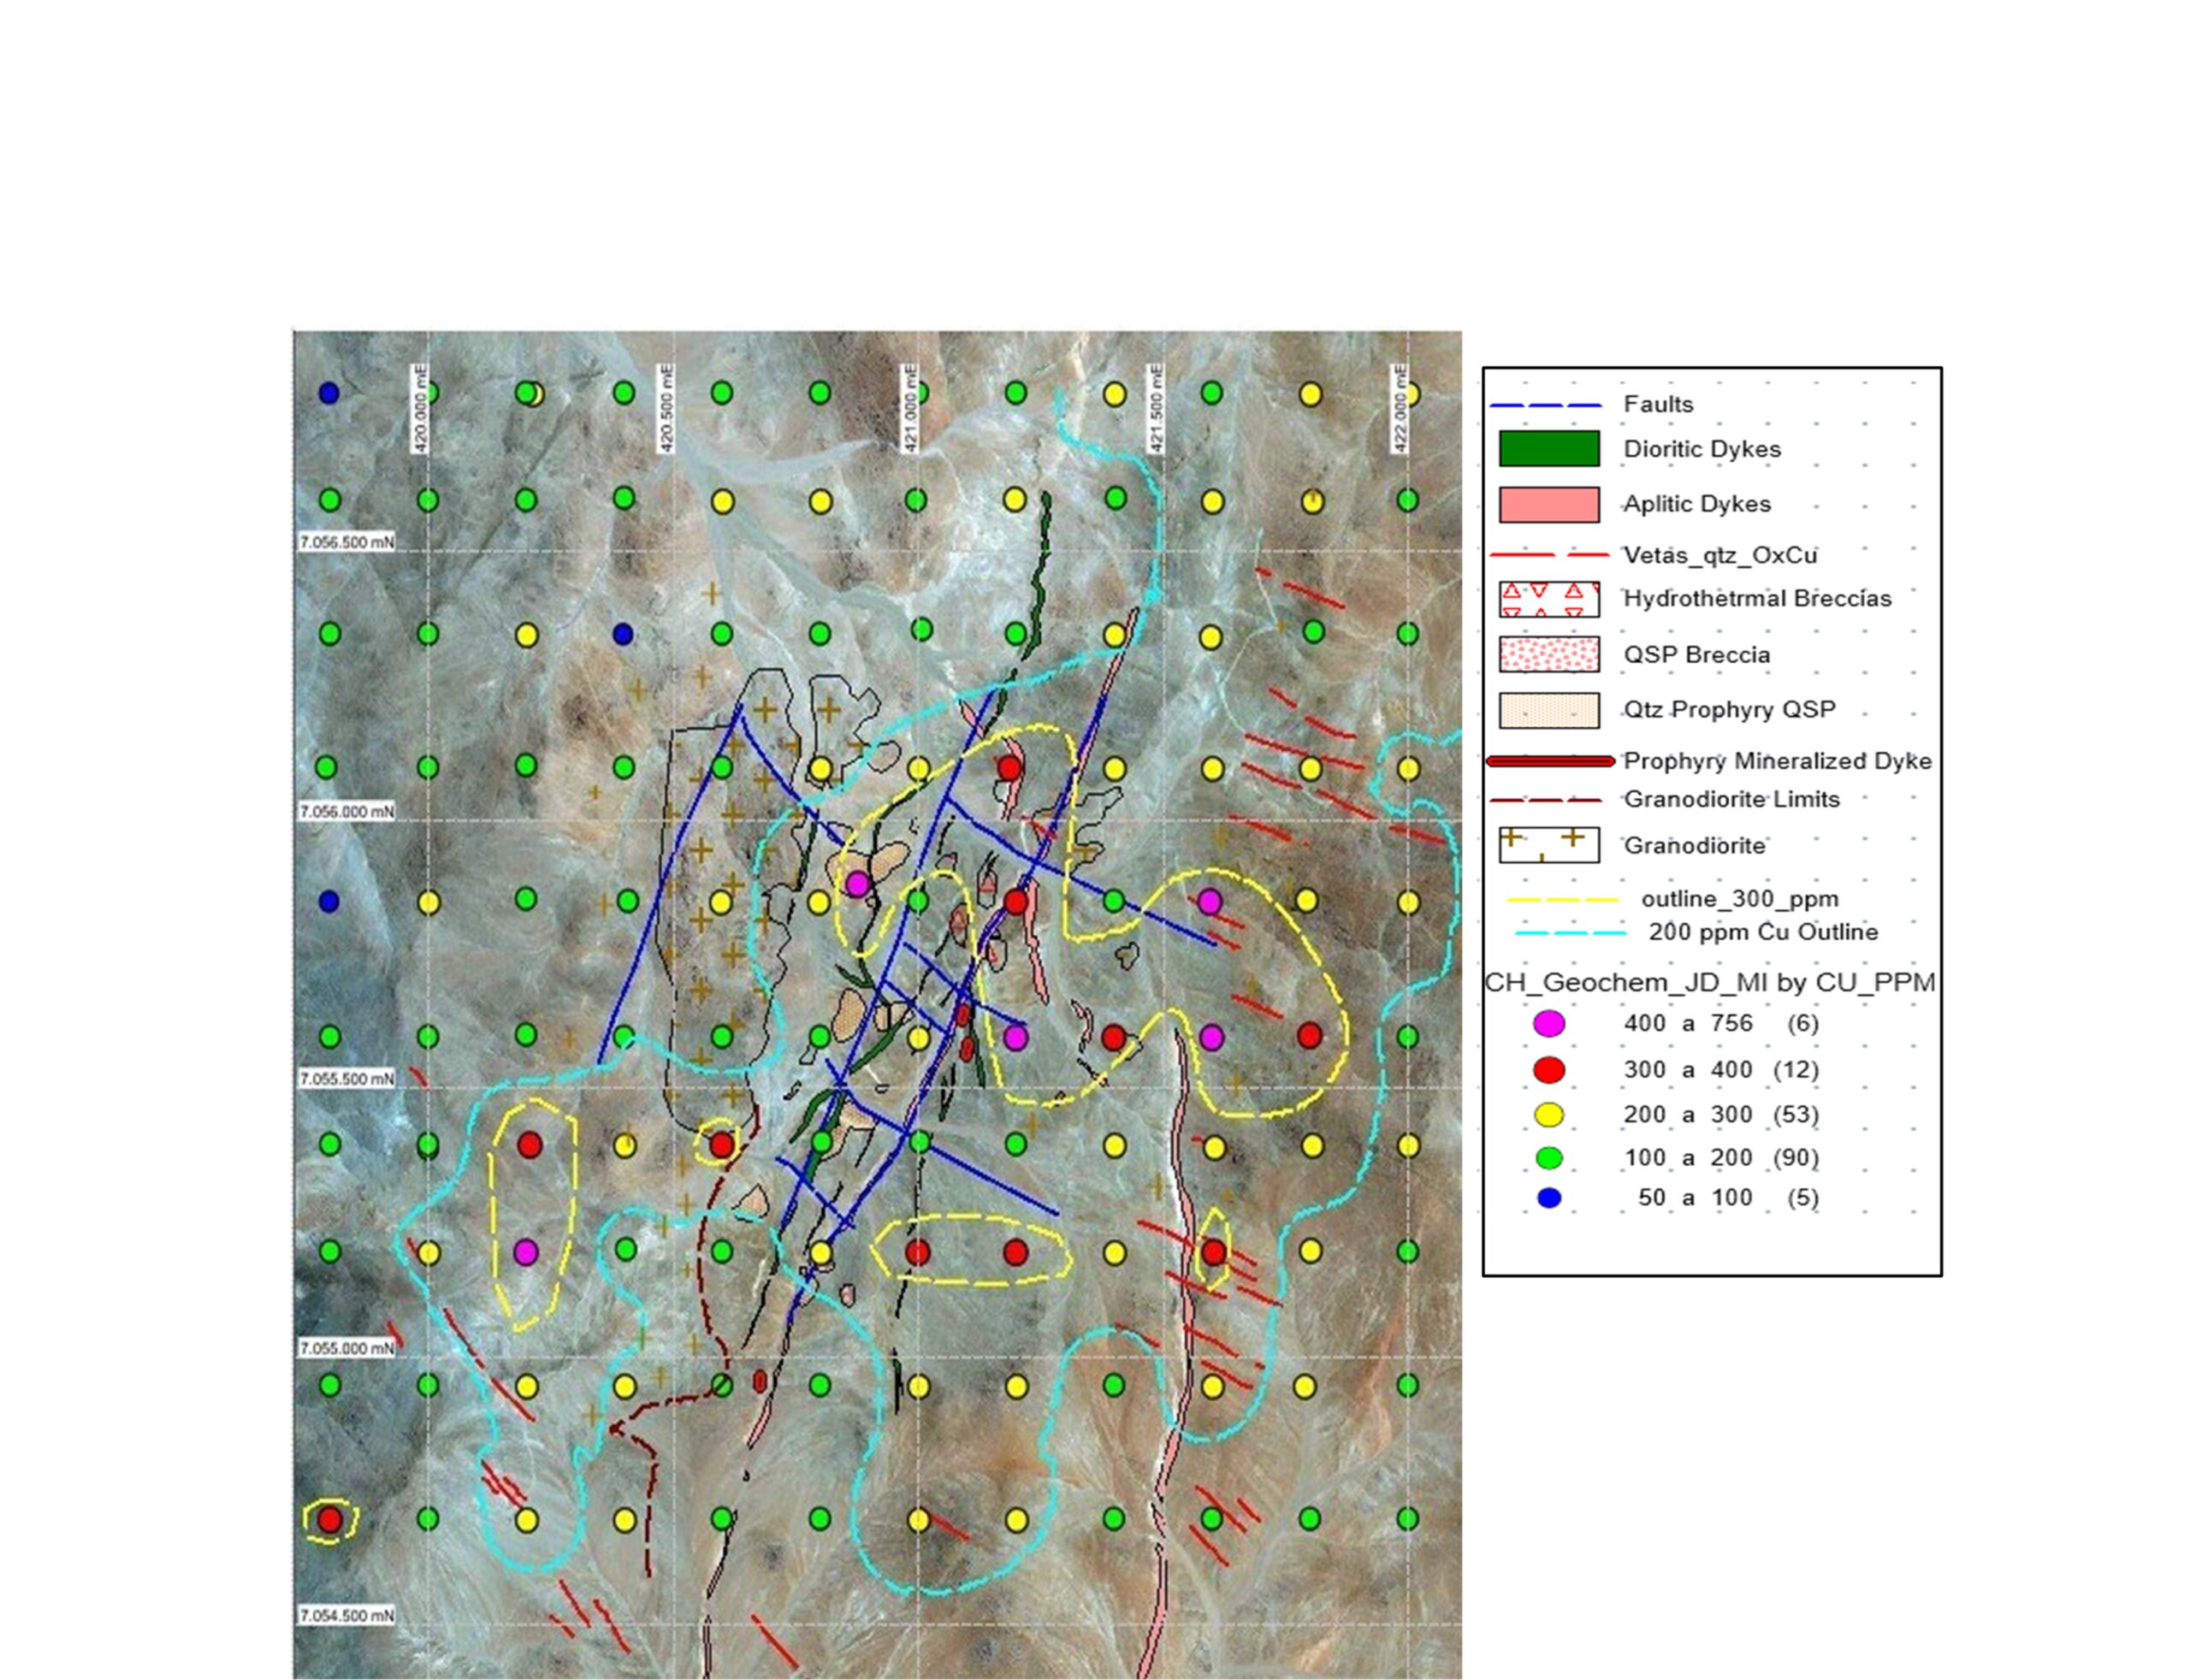Click the pink Aplitic Dykes legend swatch
2190x1680 pixels.
tap(1548, 504)
